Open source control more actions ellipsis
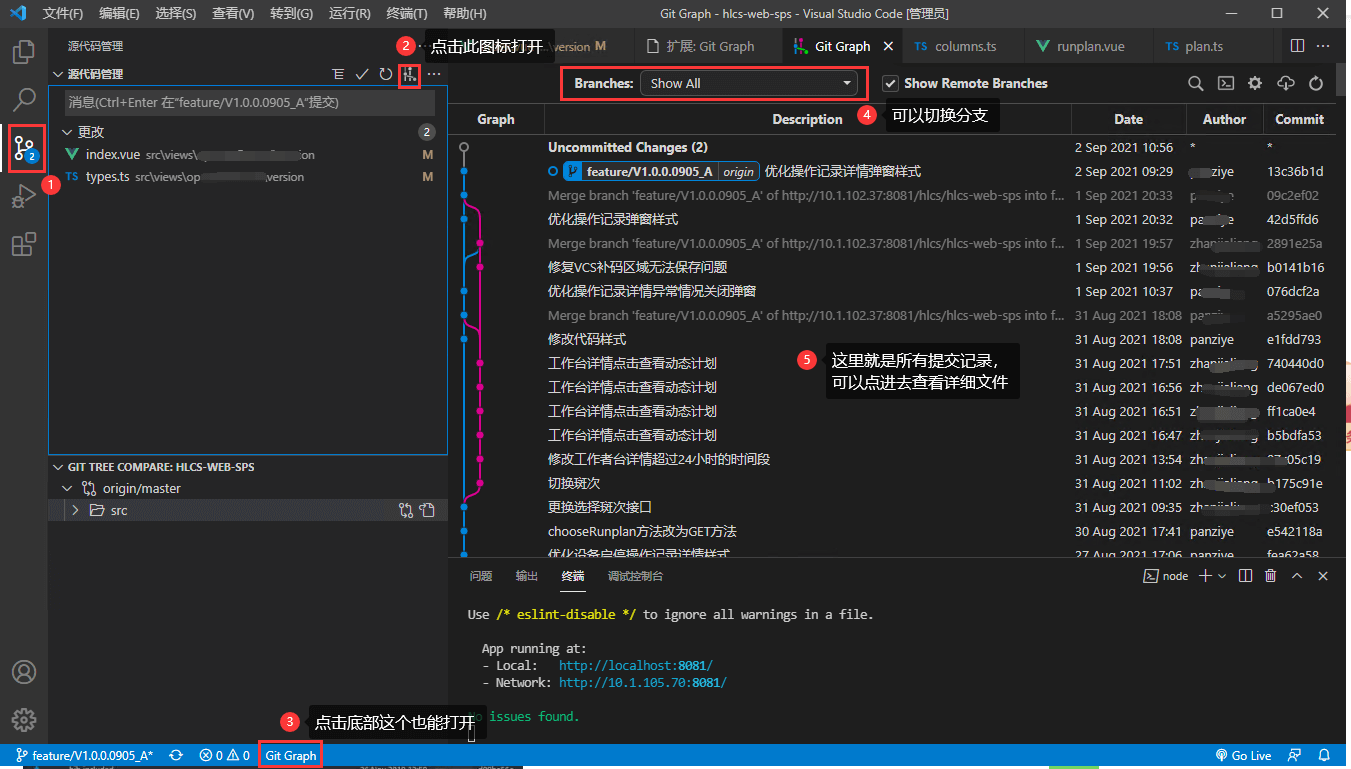Viewport: 1351px width, 769px height. pyautogui.click(x=434, y=74)
